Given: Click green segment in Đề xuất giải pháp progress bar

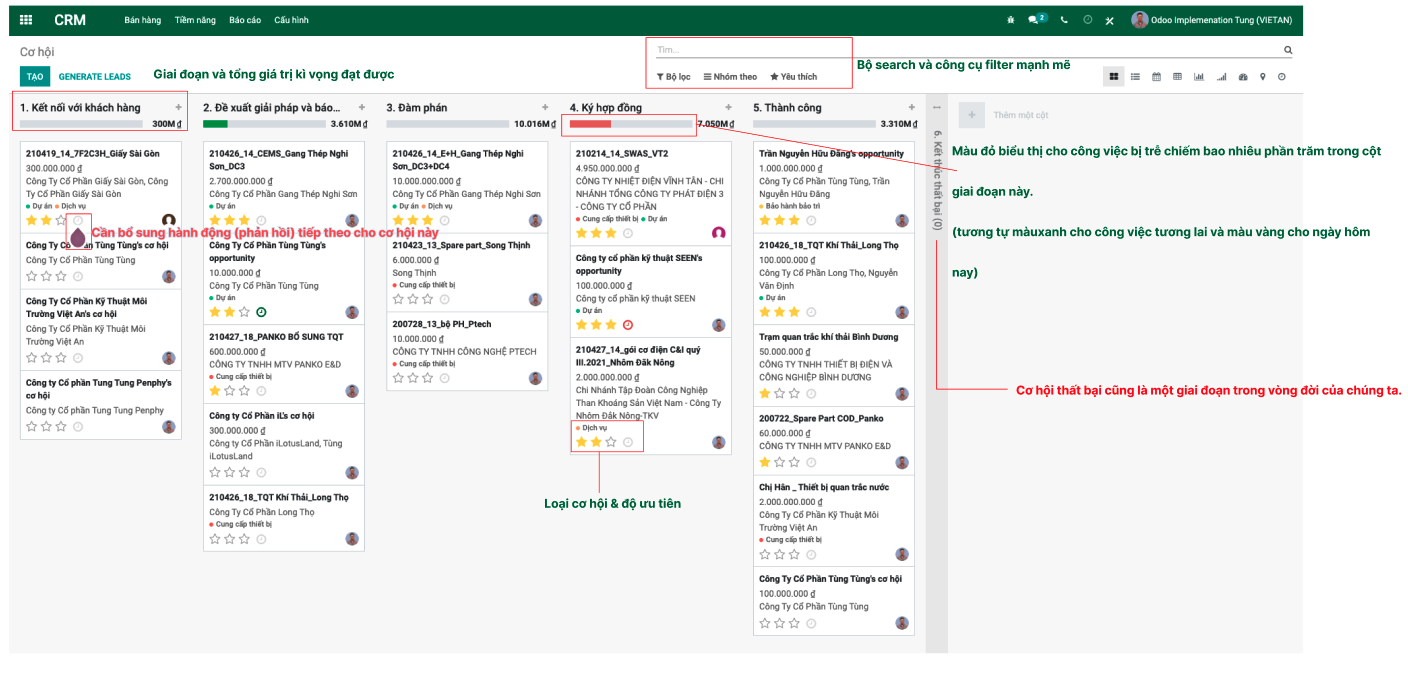Looking at the screenshot, I should (215, 124).
